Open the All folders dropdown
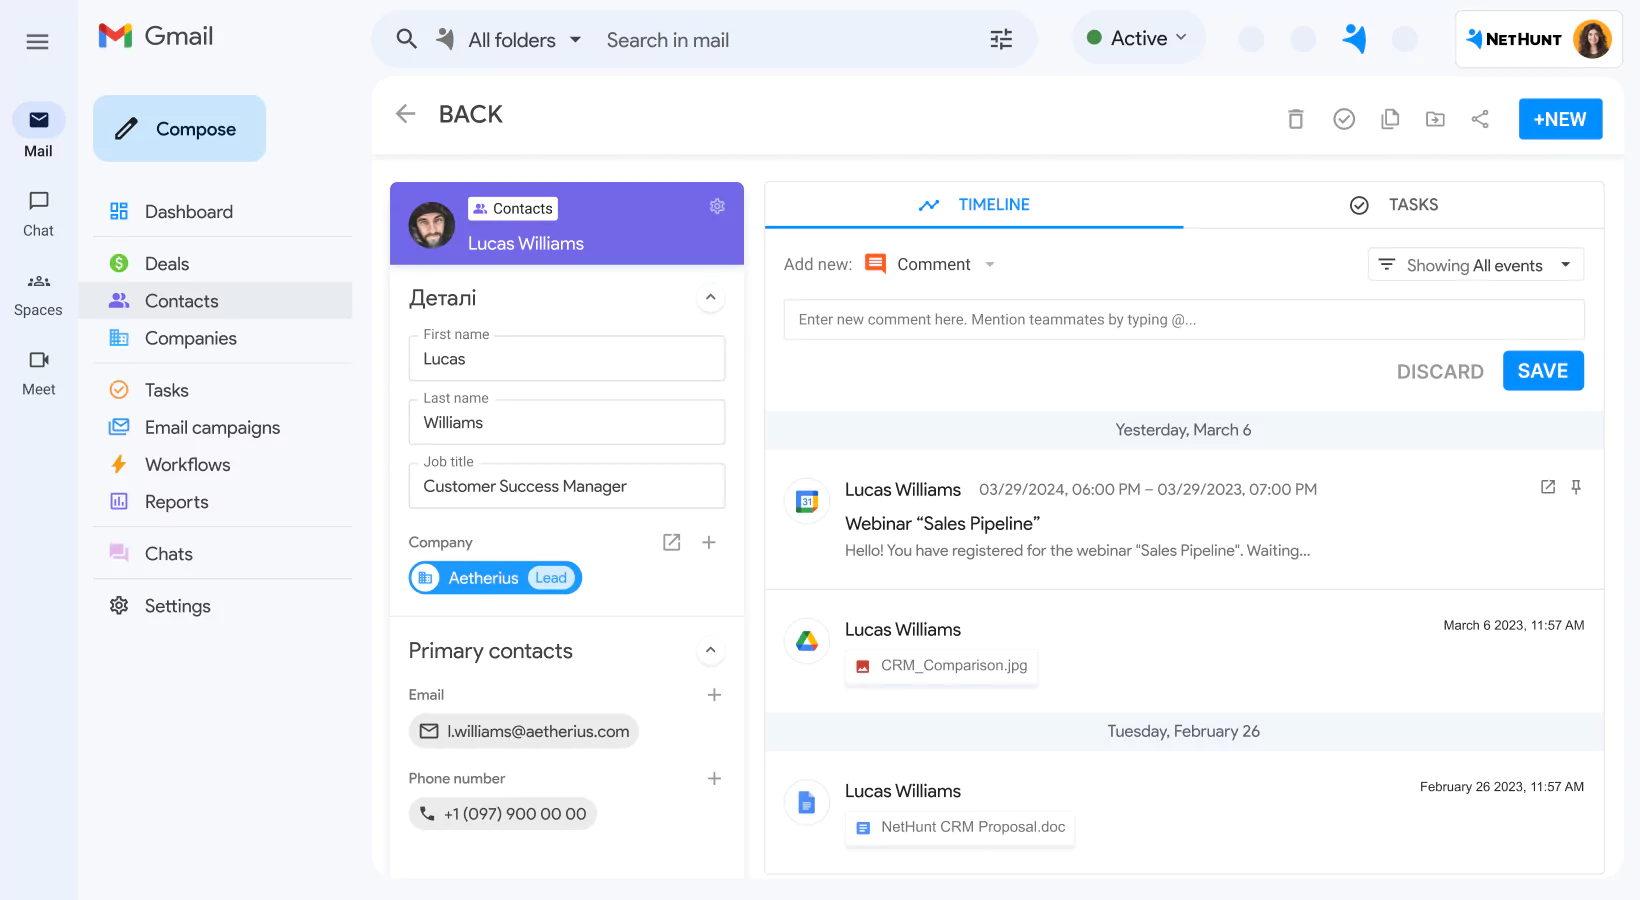1640x900 pixels. click(511, 39)
